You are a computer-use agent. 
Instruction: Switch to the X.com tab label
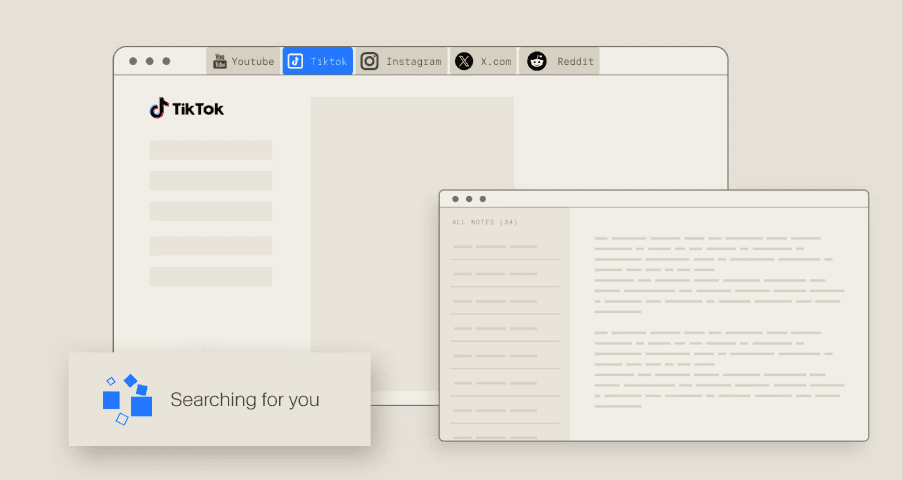[x=496, y=62]
